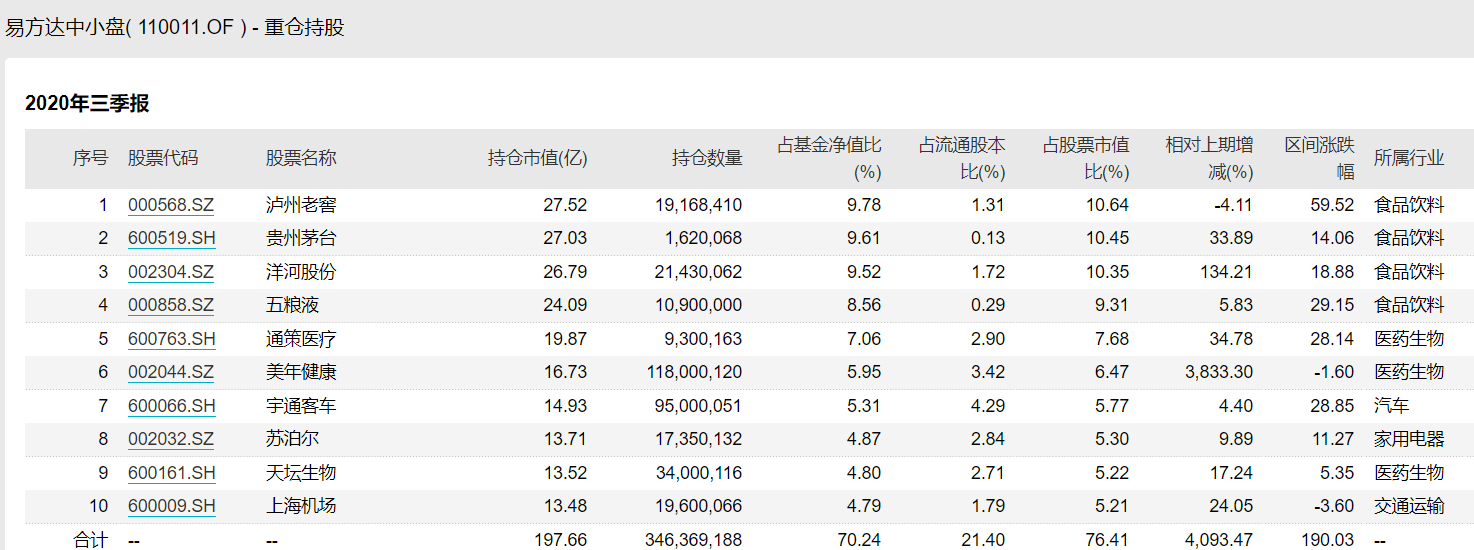Viewport: 1474px width, 550px height.
Task: Sort by 持仓市值(亿) column header
Action: point(537,158)
